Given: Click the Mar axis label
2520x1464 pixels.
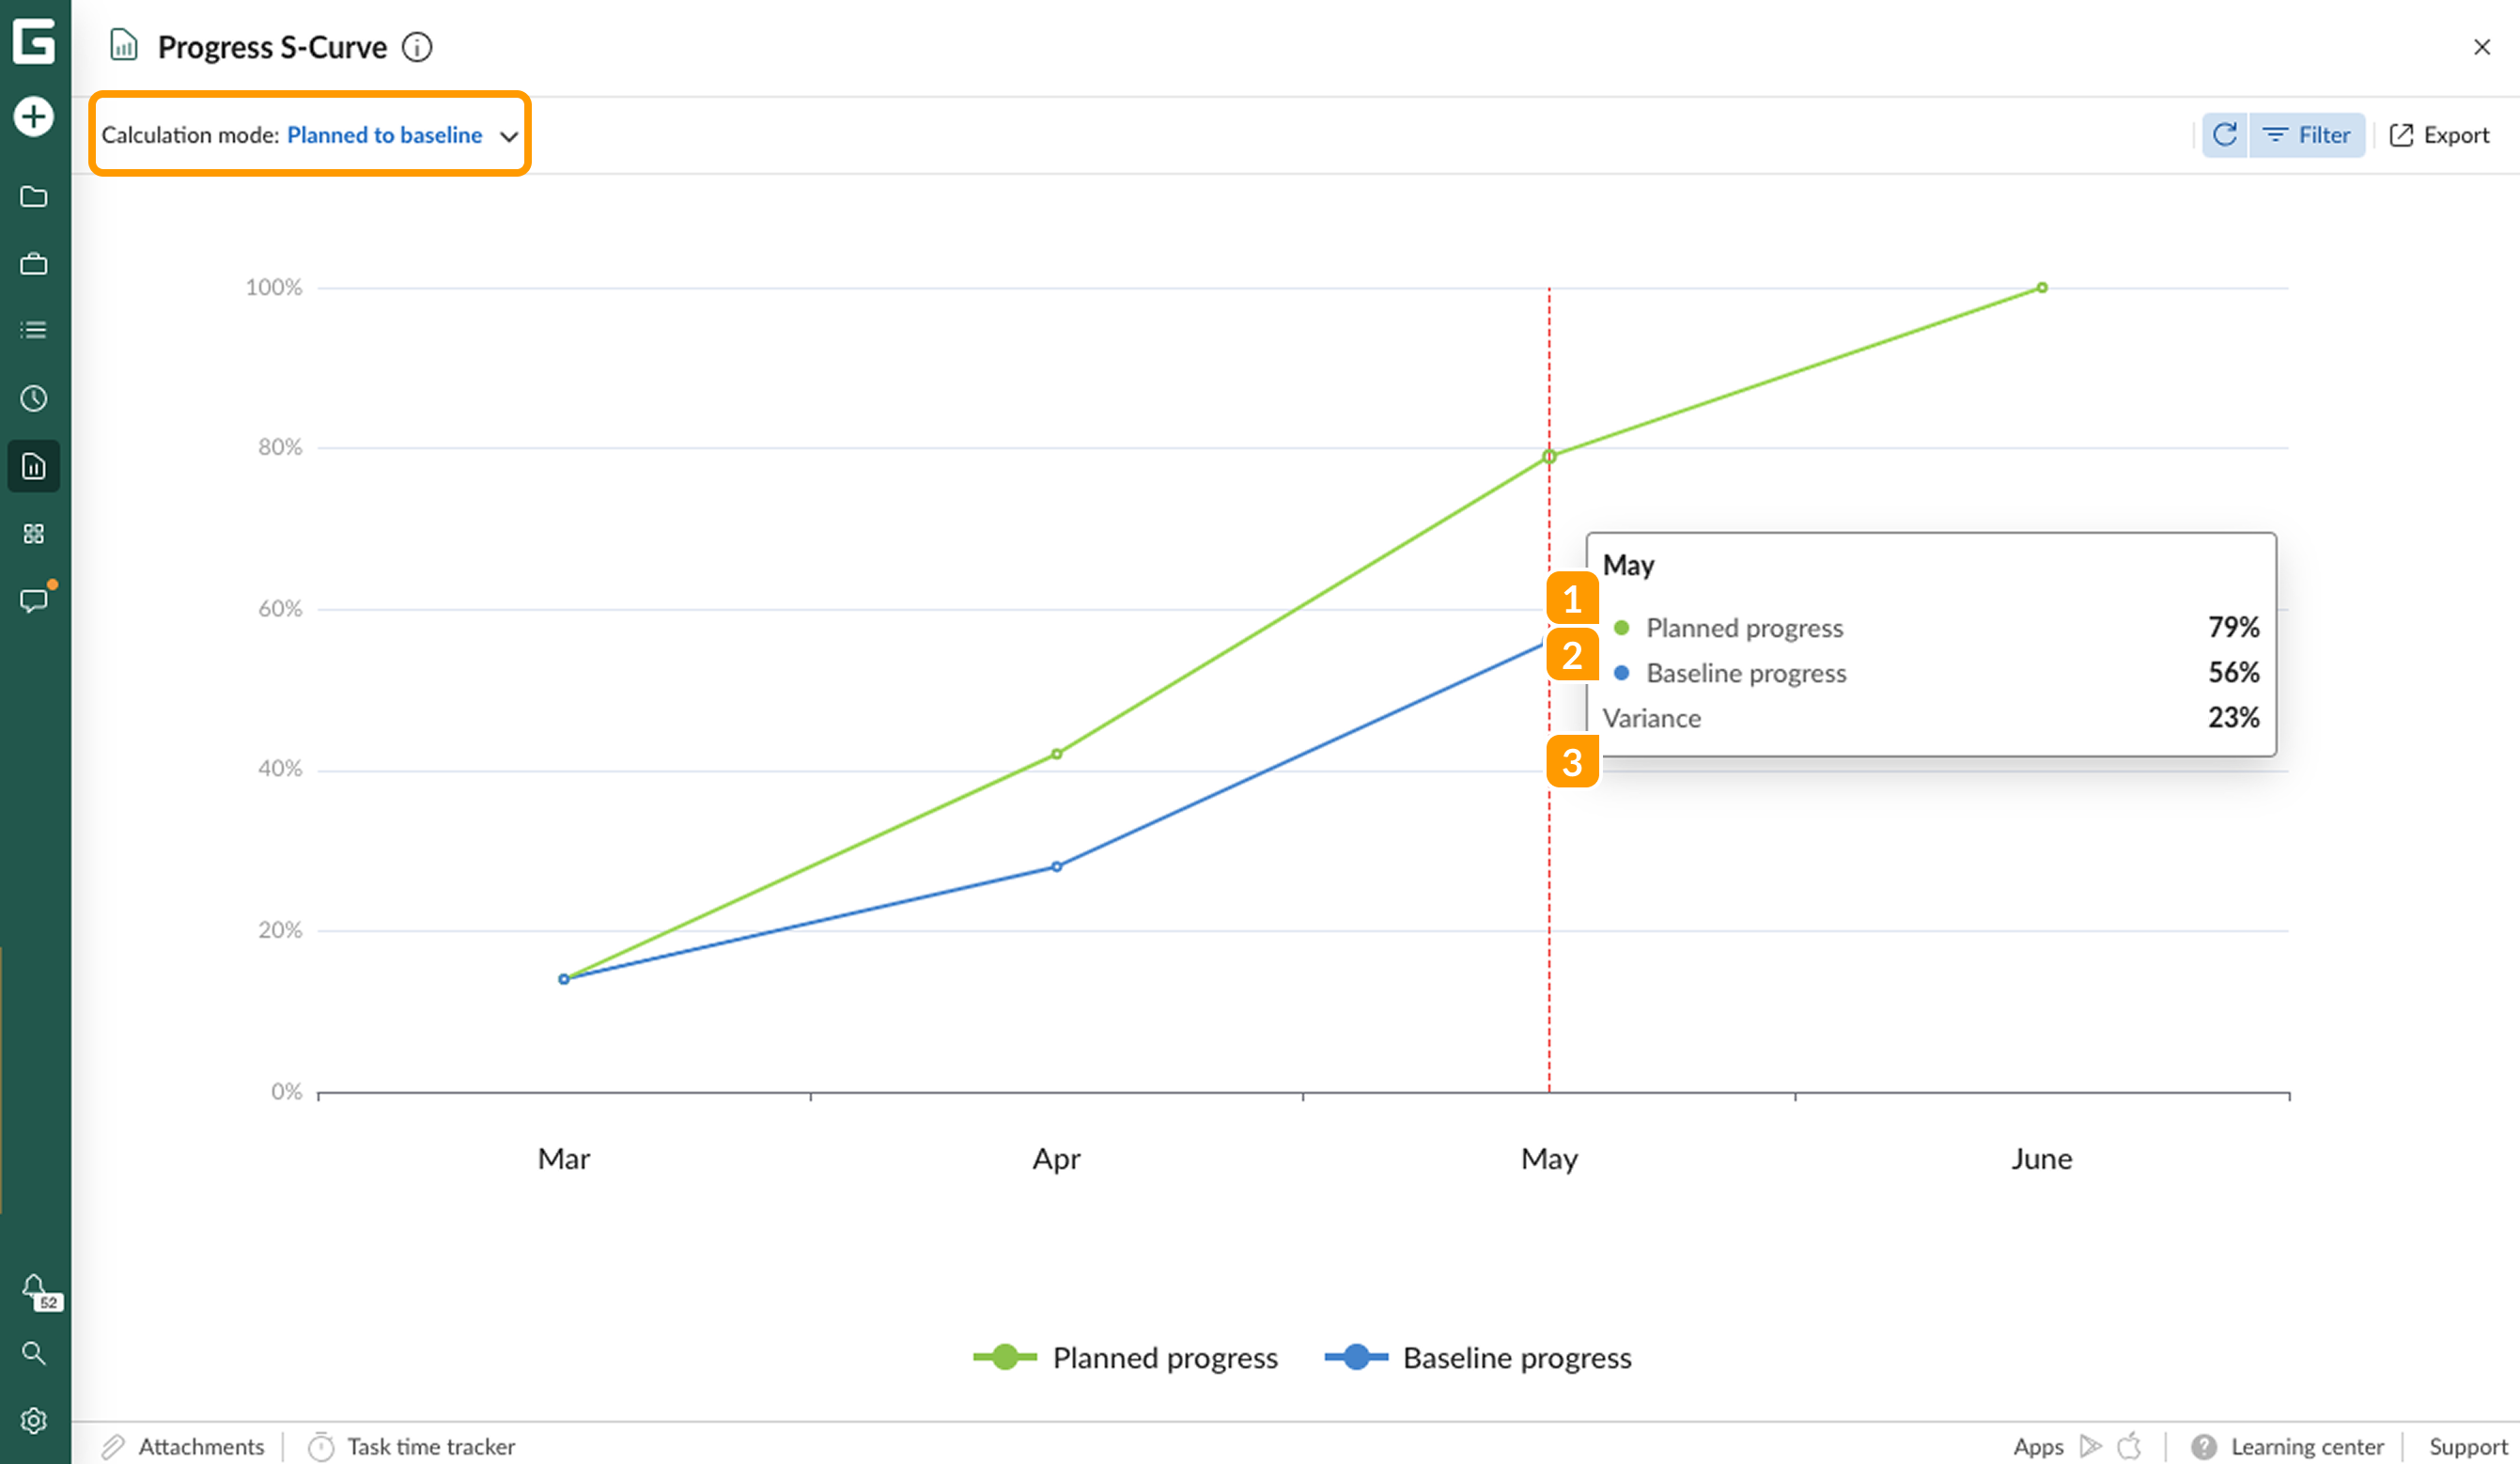Looking at the screenshot, I should pos(564,1159).
